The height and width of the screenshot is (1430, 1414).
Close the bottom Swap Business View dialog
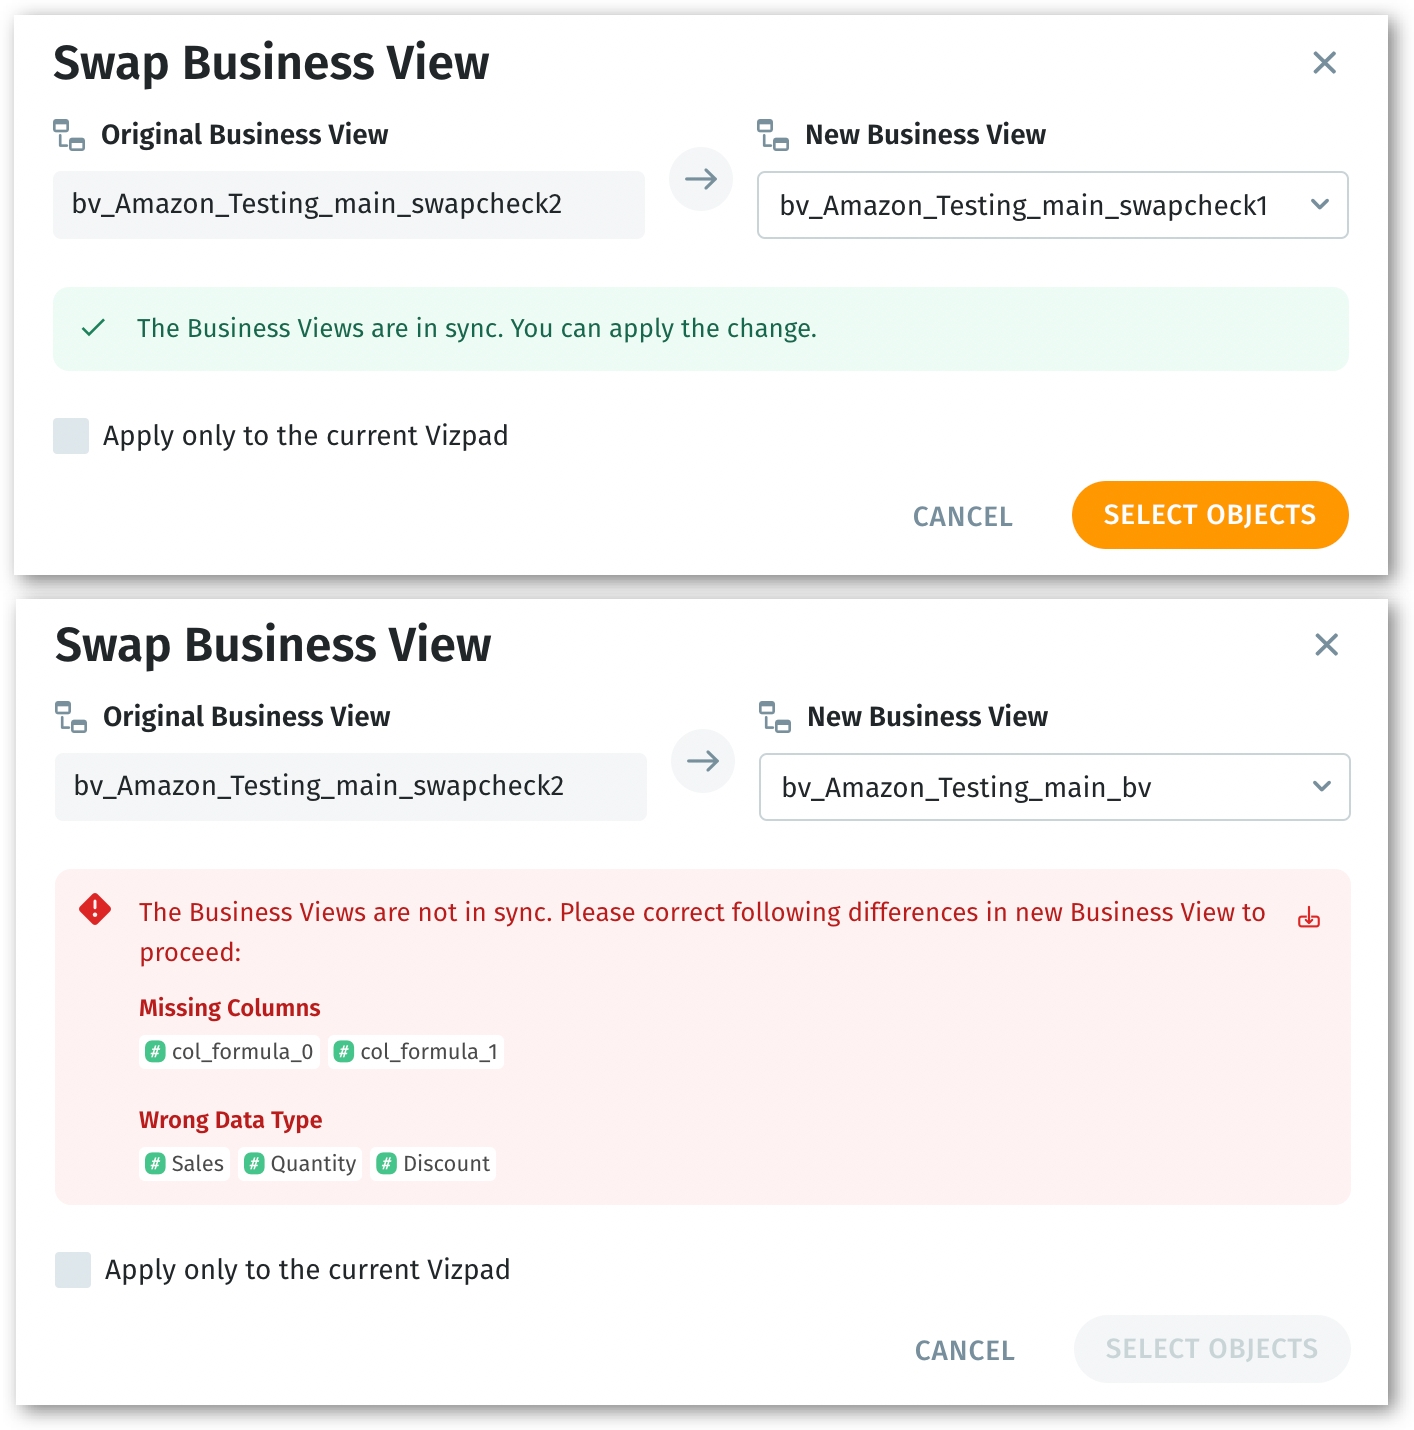click(1326, 645)
